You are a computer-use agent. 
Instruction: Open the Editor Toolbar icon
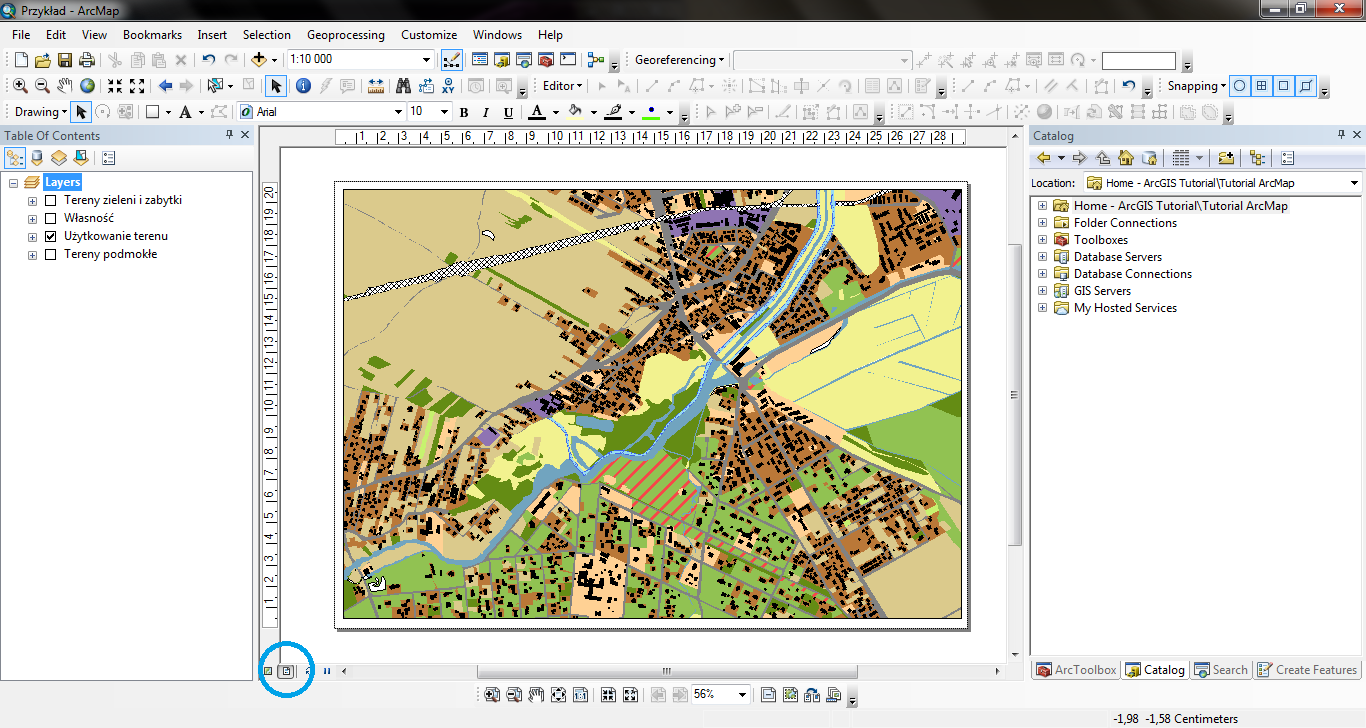(452, 60)
